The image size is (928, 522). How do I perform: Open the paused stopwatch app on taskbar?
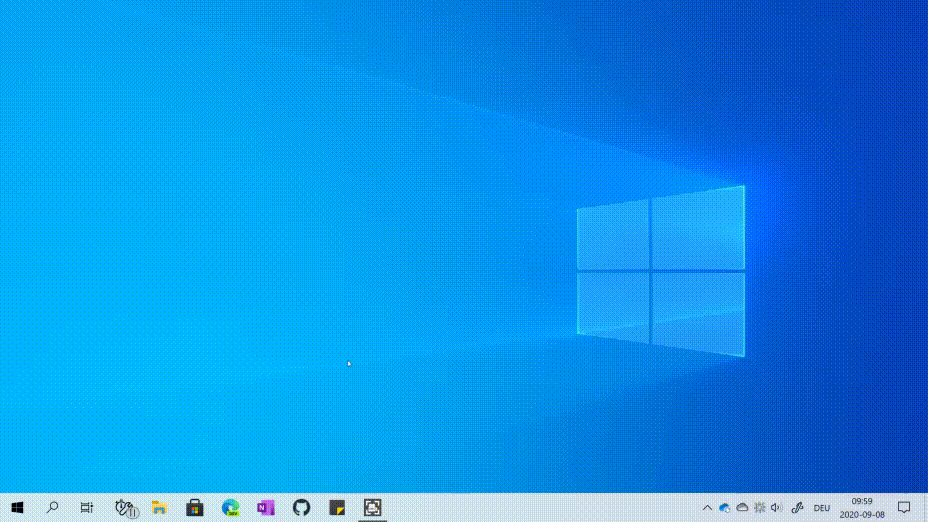click(x=126, y=508)
